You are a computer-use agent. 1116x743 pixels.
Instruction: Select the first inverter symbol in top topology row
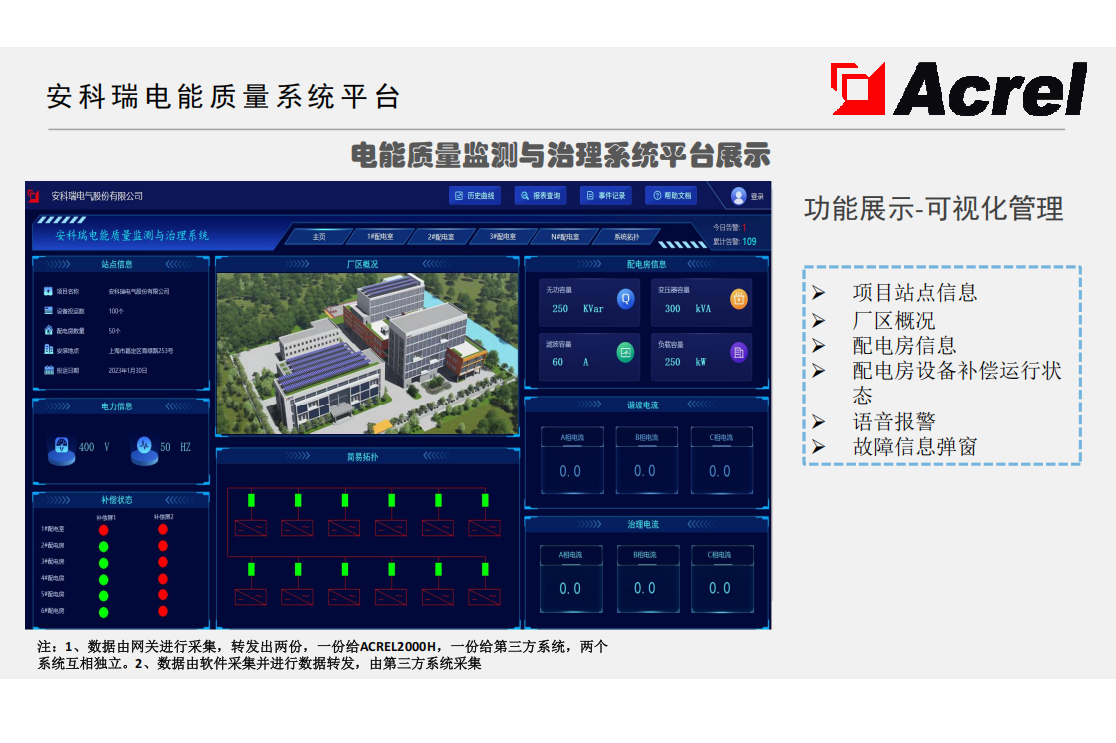pyautogui.click(x=251, y=528)
